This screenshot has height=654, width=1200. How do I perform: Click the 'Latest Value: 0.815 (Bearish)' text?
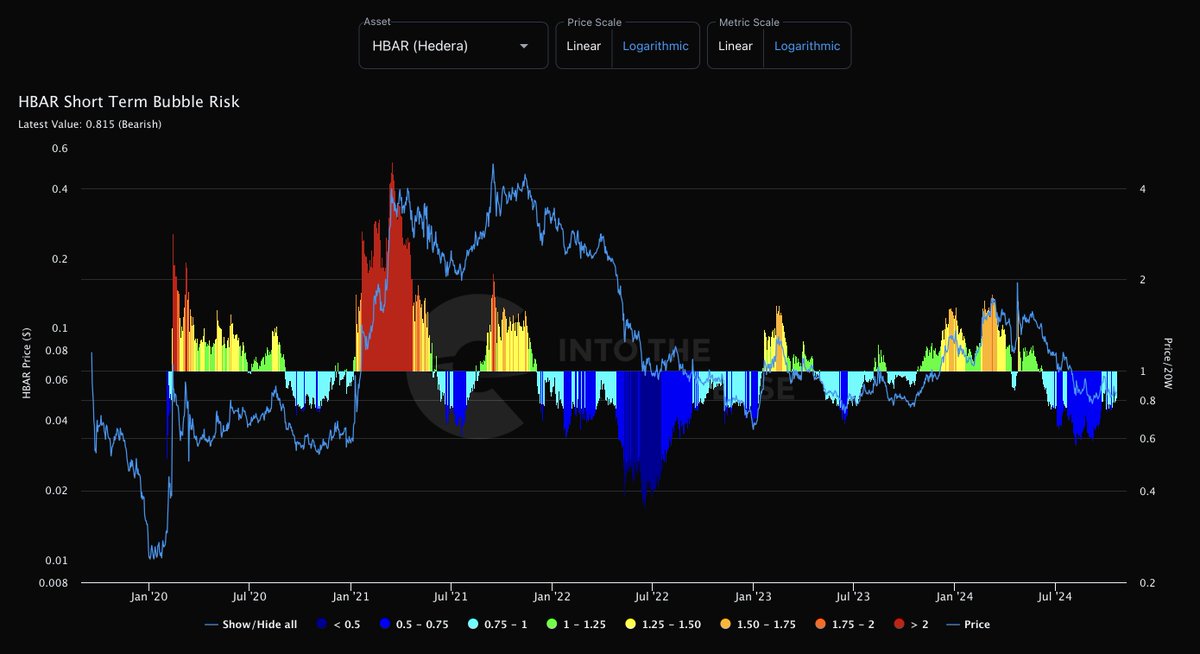point(90,124)
